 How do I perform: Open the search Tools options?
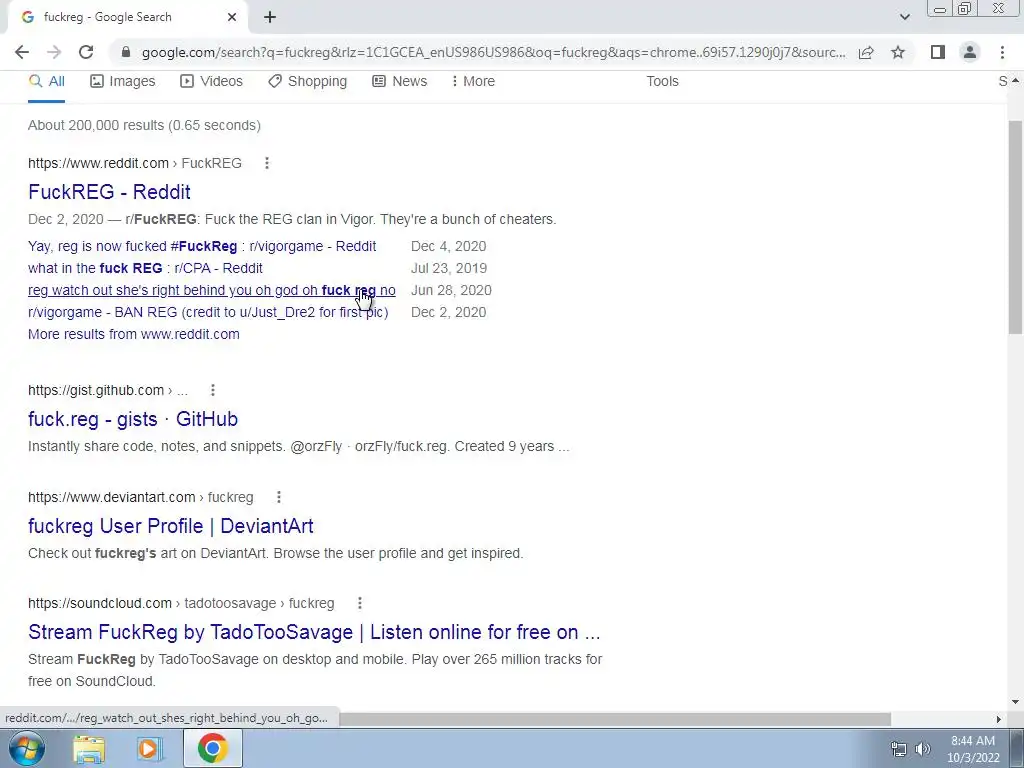[662, 82]
